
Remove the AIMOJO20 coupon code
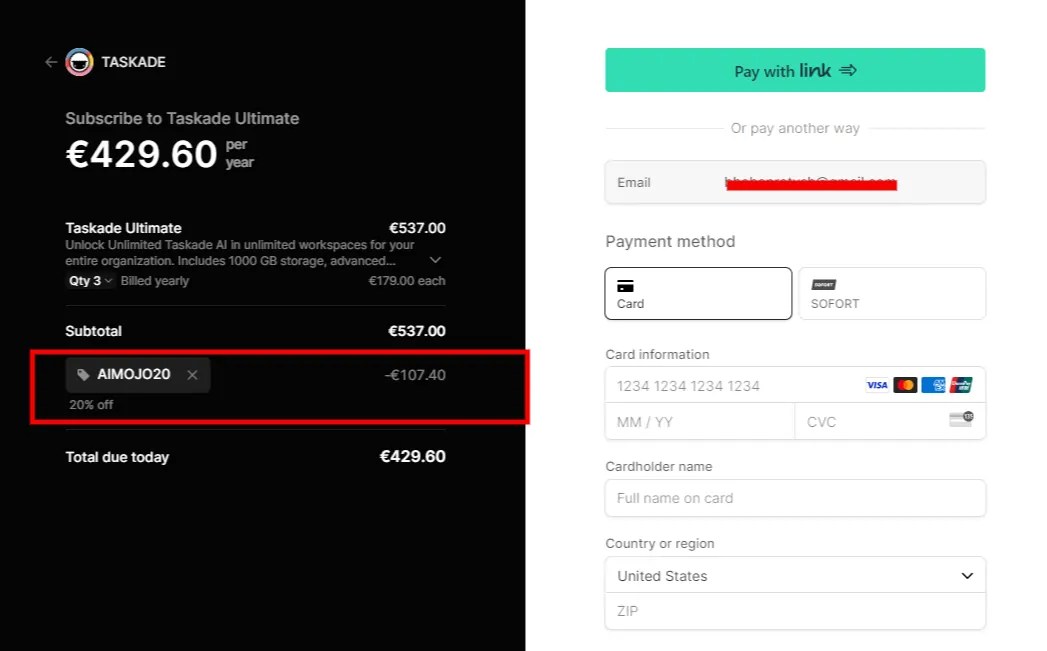191,375
